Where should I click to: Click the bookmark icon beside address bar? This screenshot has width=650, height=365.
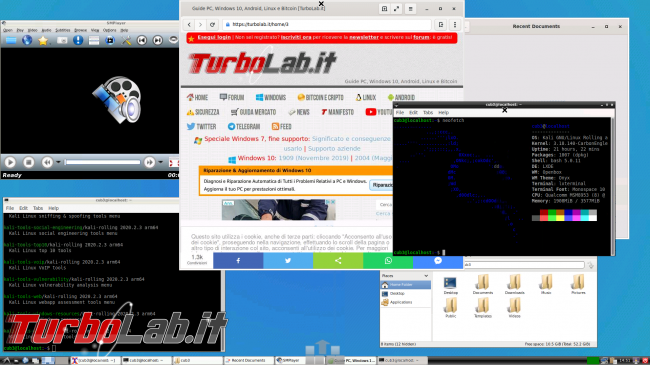[x=441, y=24]
